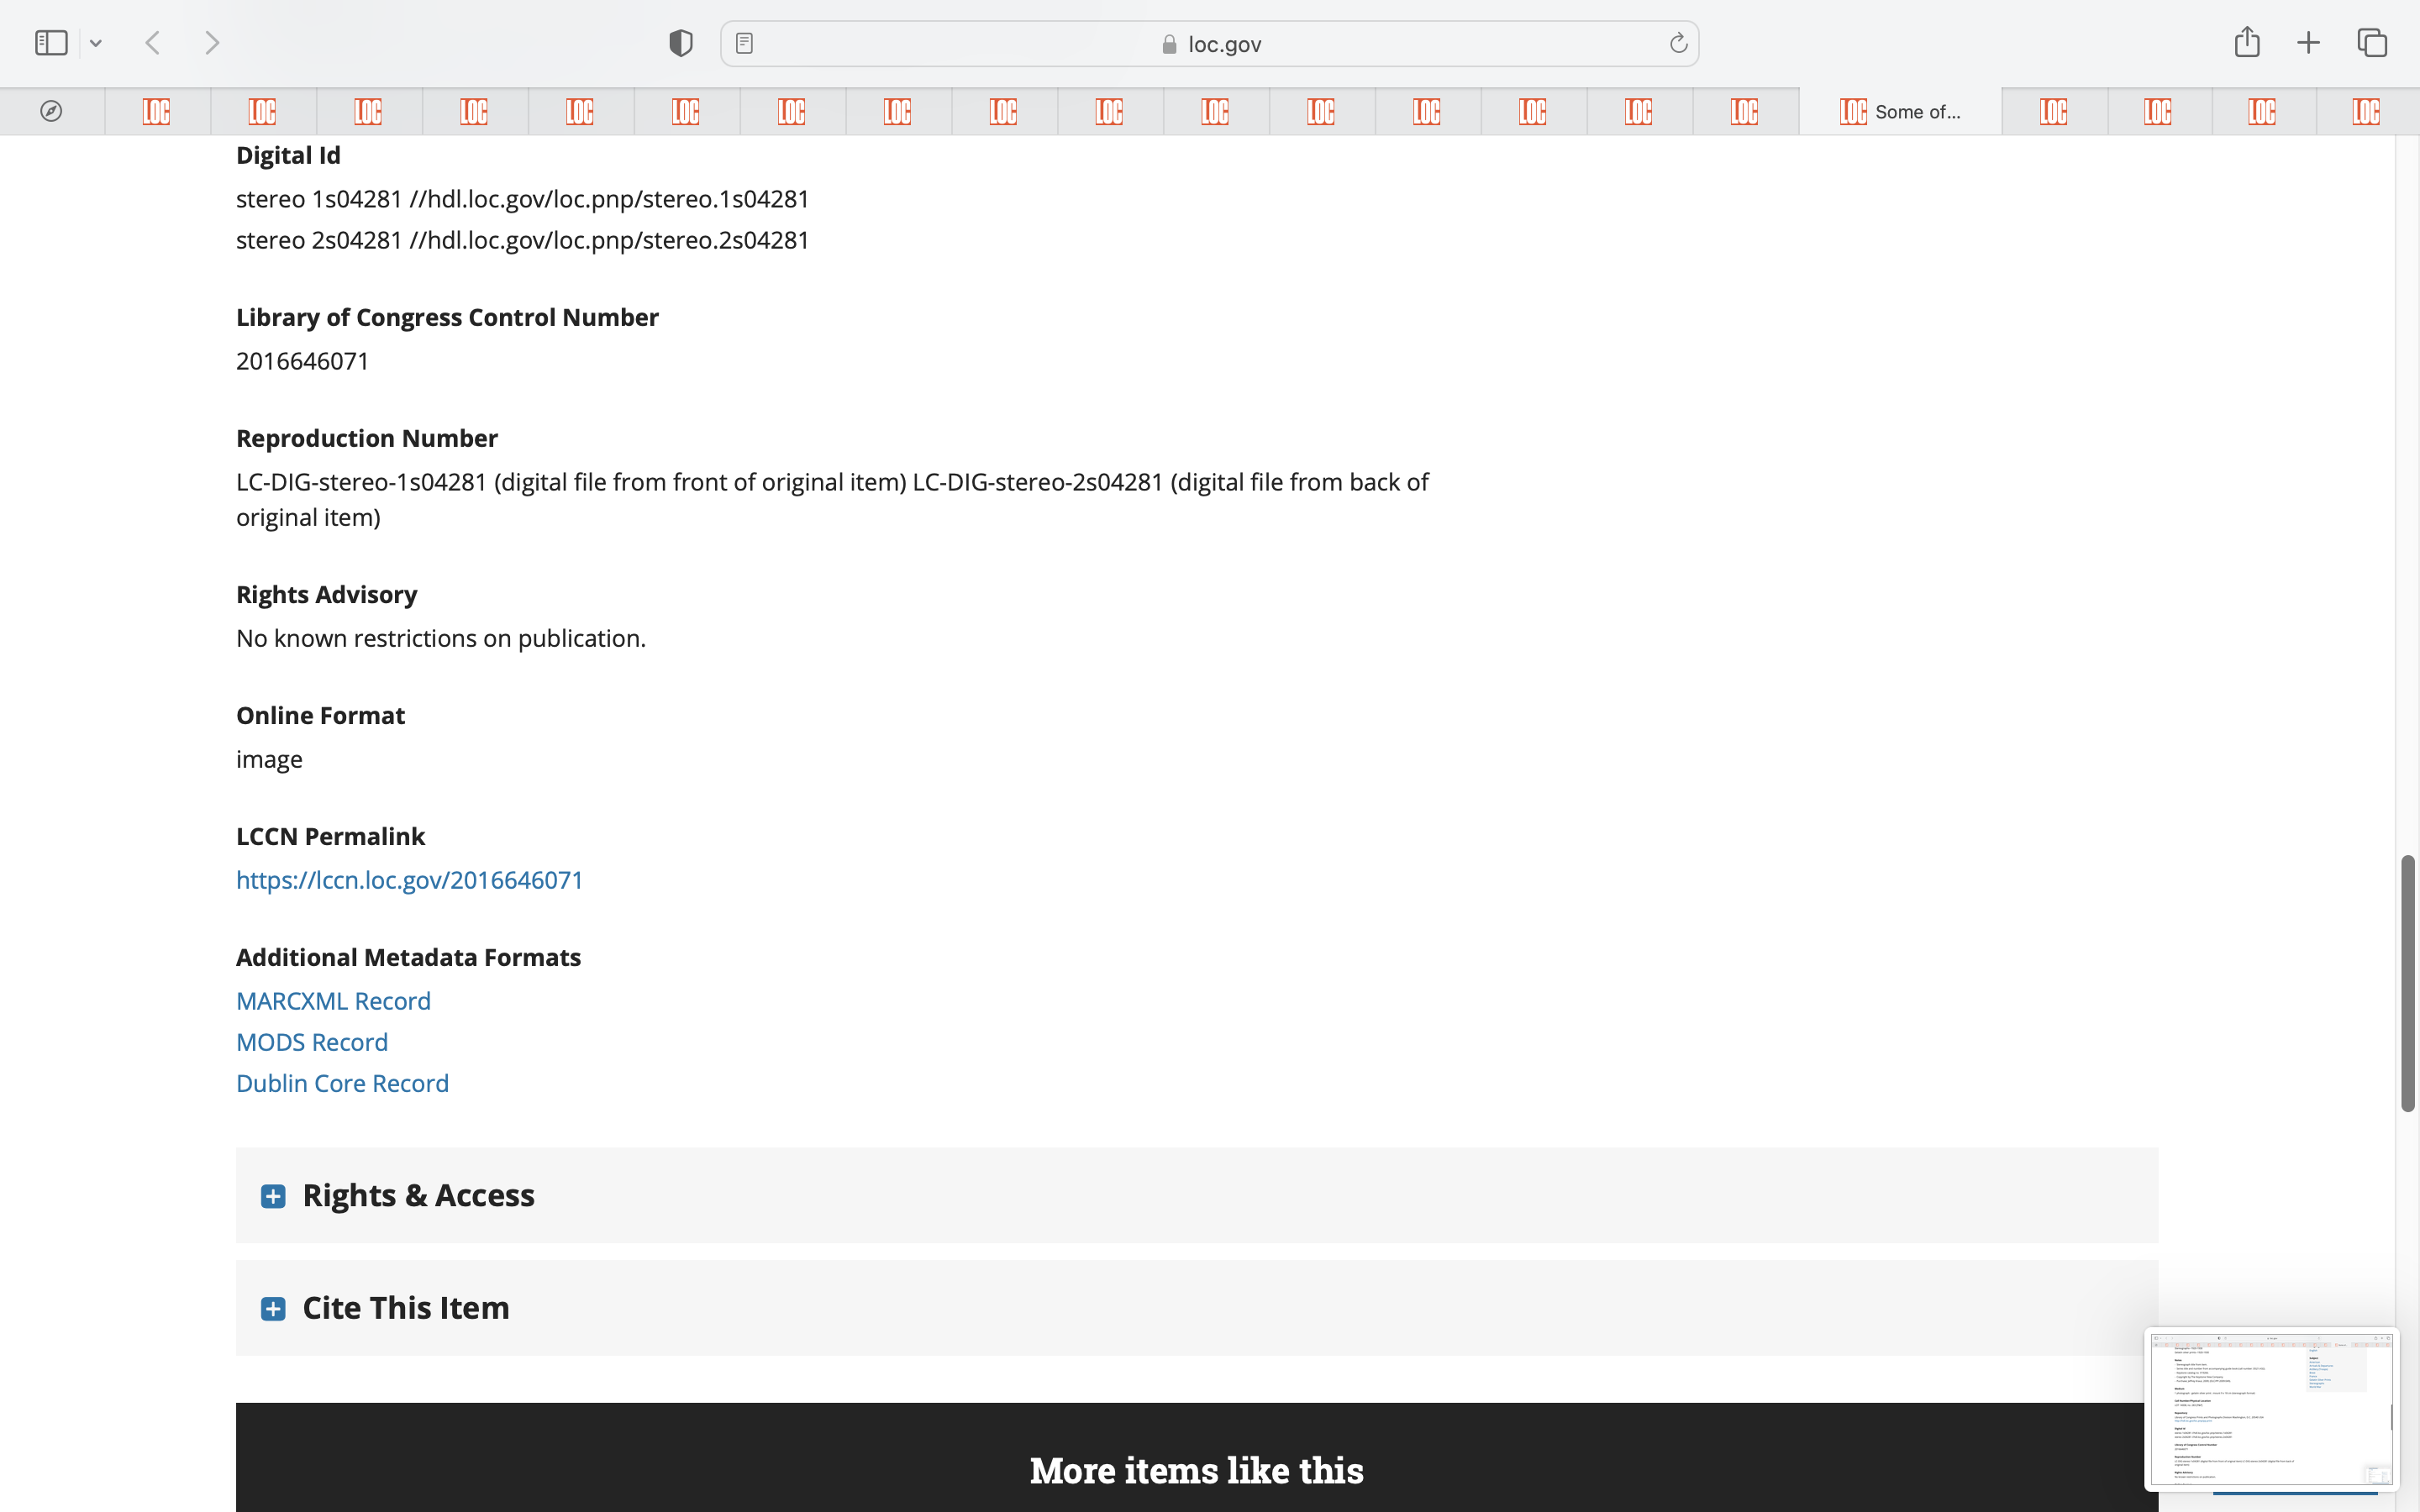Open the Dublin Core Record link
The image size is (2420, 1512).
point(342,1083)
